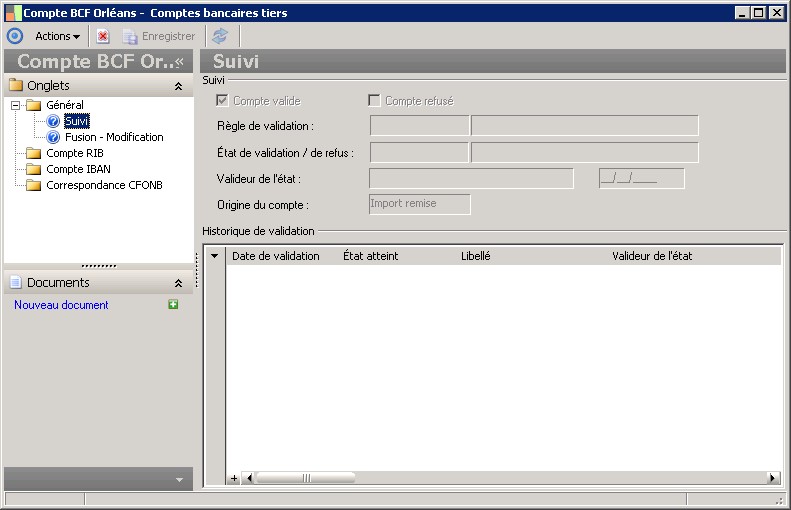Open the Compte IBAN folder
The width and height of the screenshot is (791, 510).
click(x=78, y=169)
